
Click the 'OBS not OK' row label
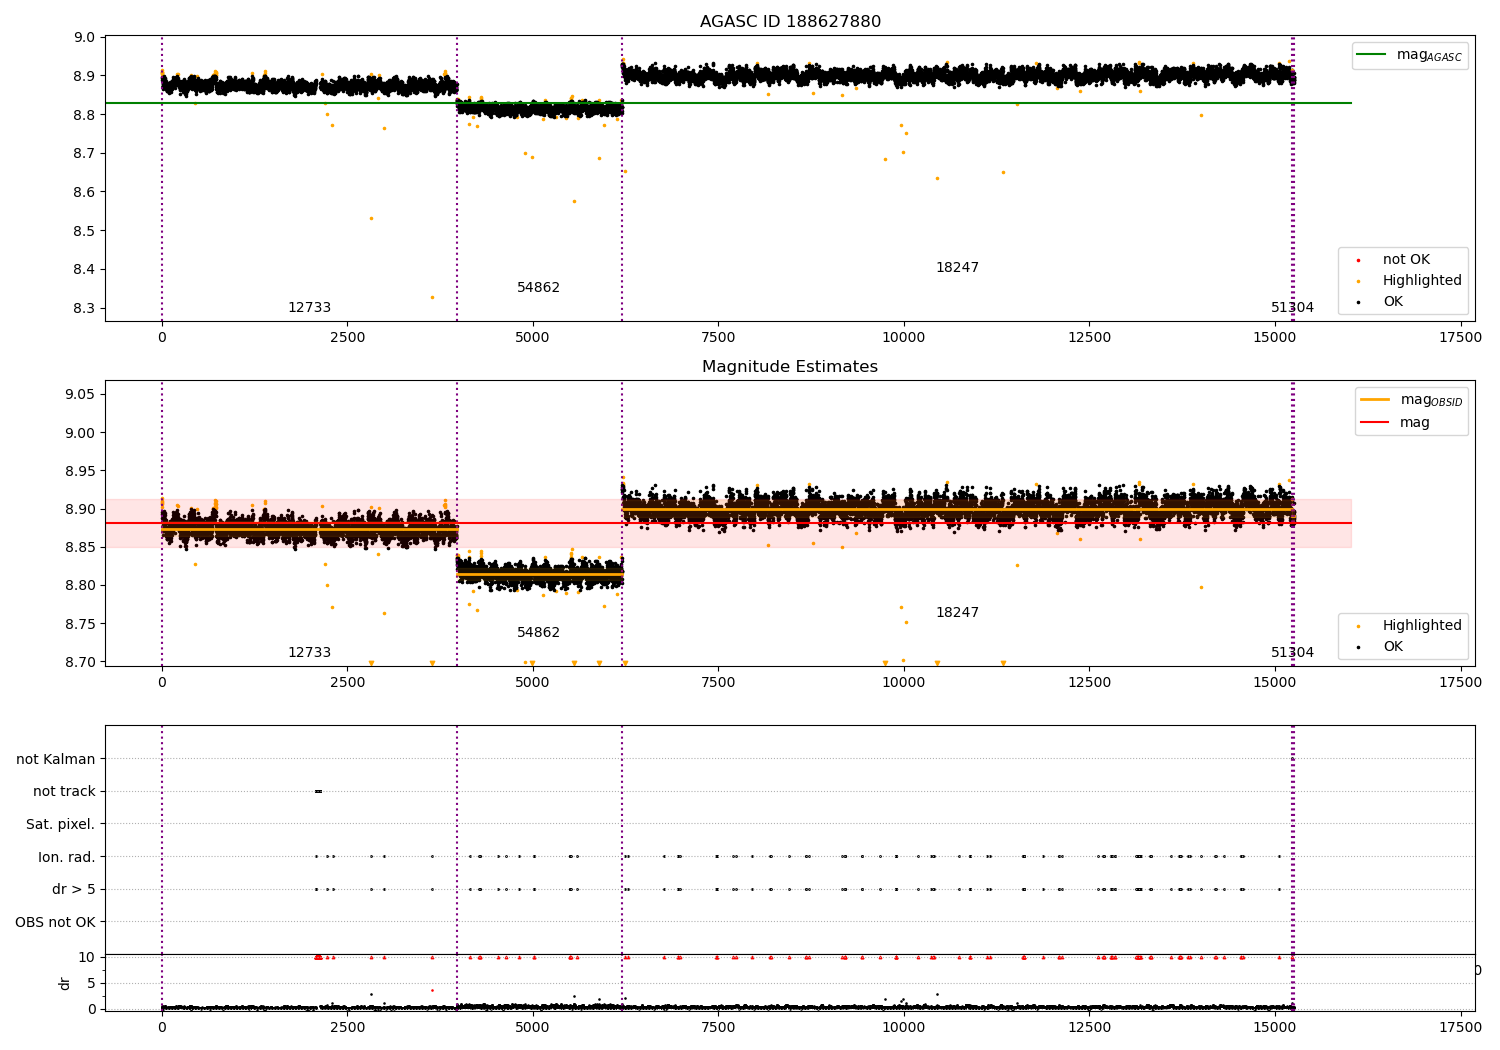pos(56,922)
